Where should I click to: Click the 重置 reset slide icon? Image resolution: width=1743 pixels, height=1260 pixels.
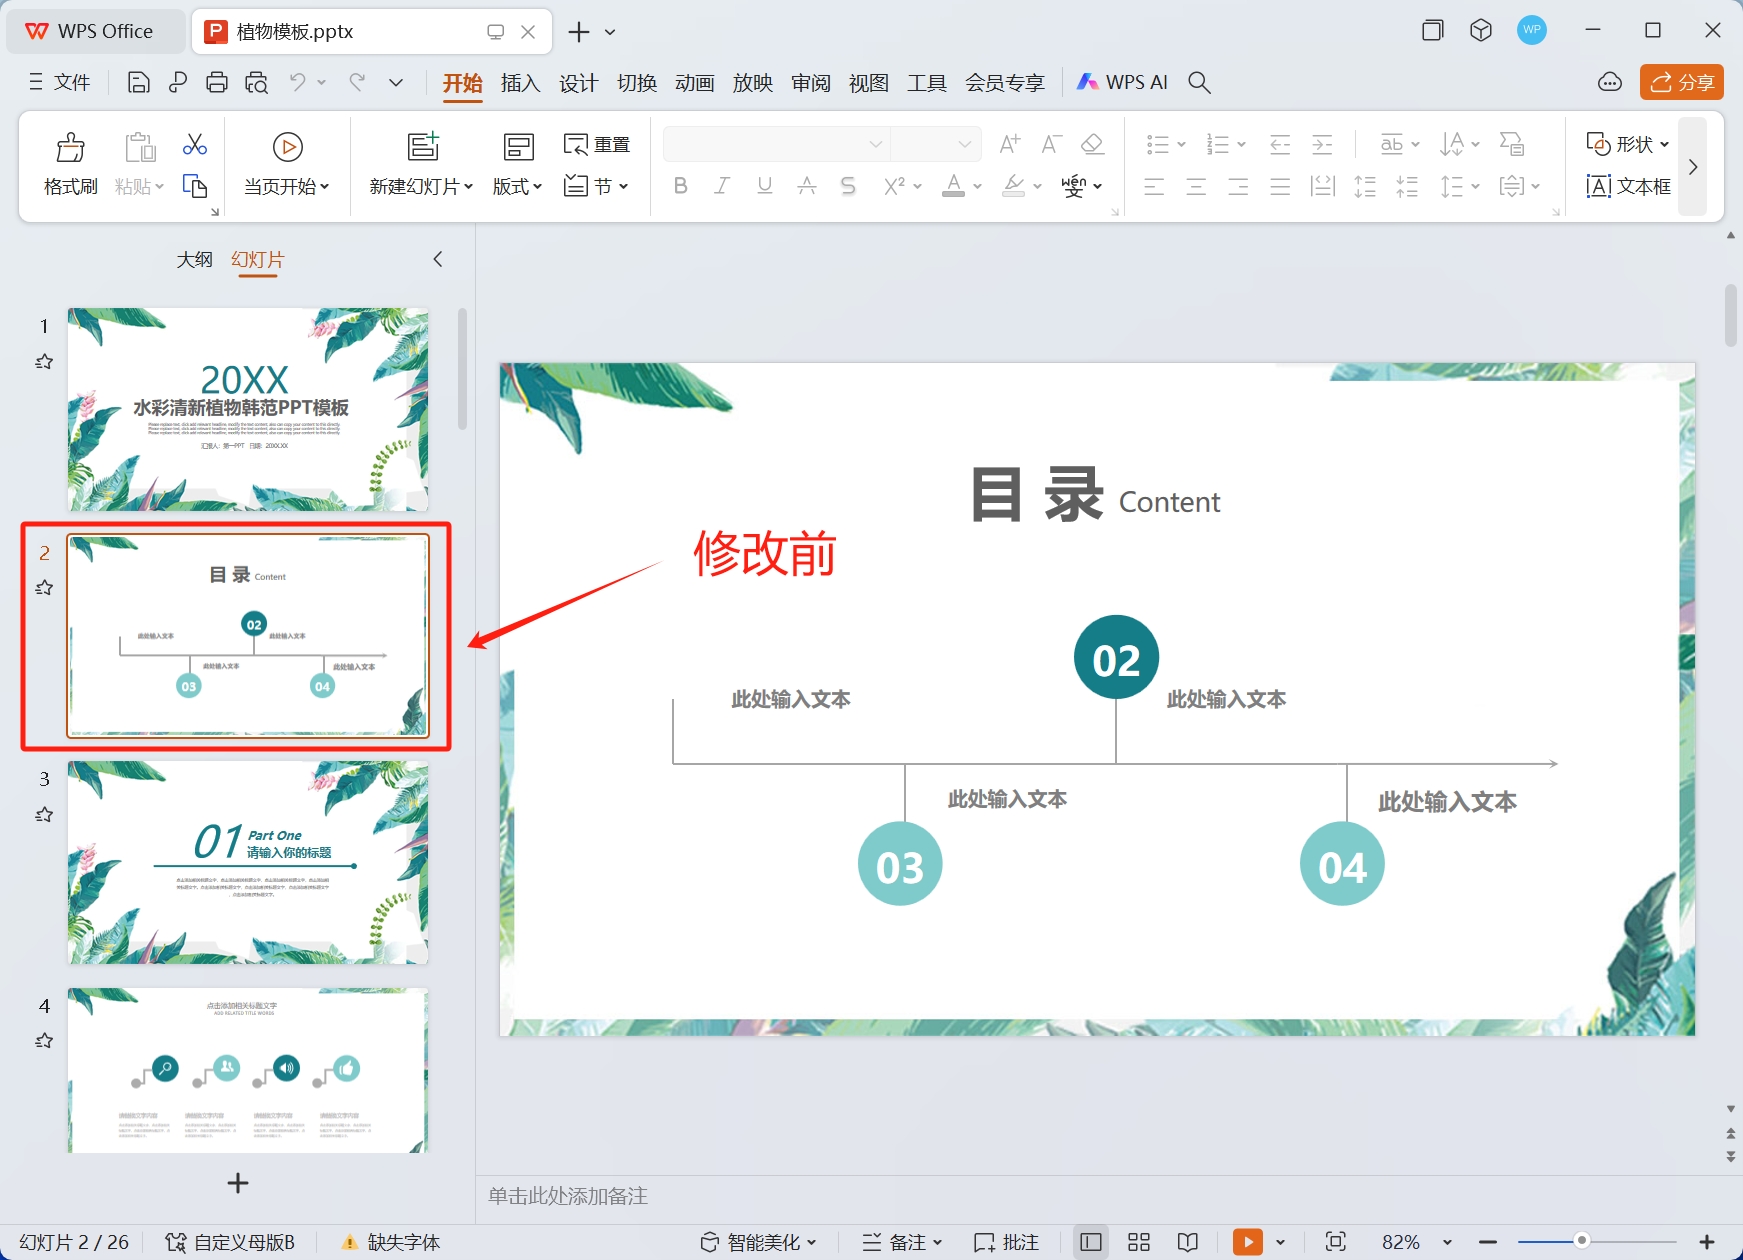click(597, 143)
